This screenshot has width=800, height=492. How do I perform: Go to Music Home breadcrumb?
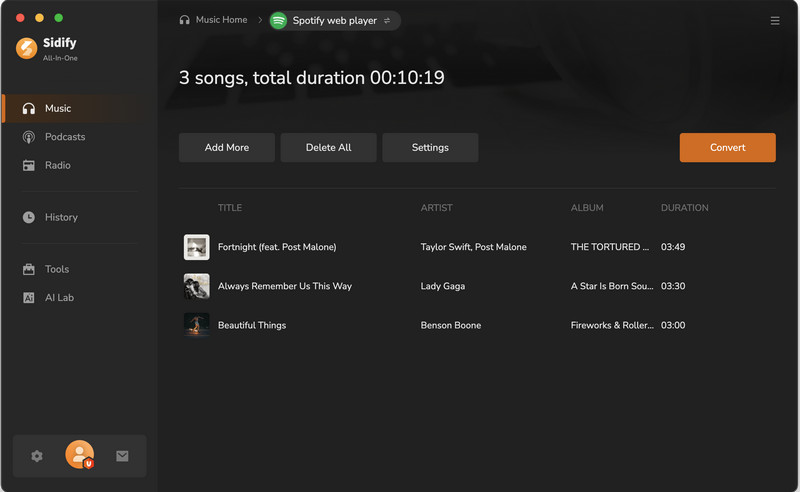pos(221,20)
